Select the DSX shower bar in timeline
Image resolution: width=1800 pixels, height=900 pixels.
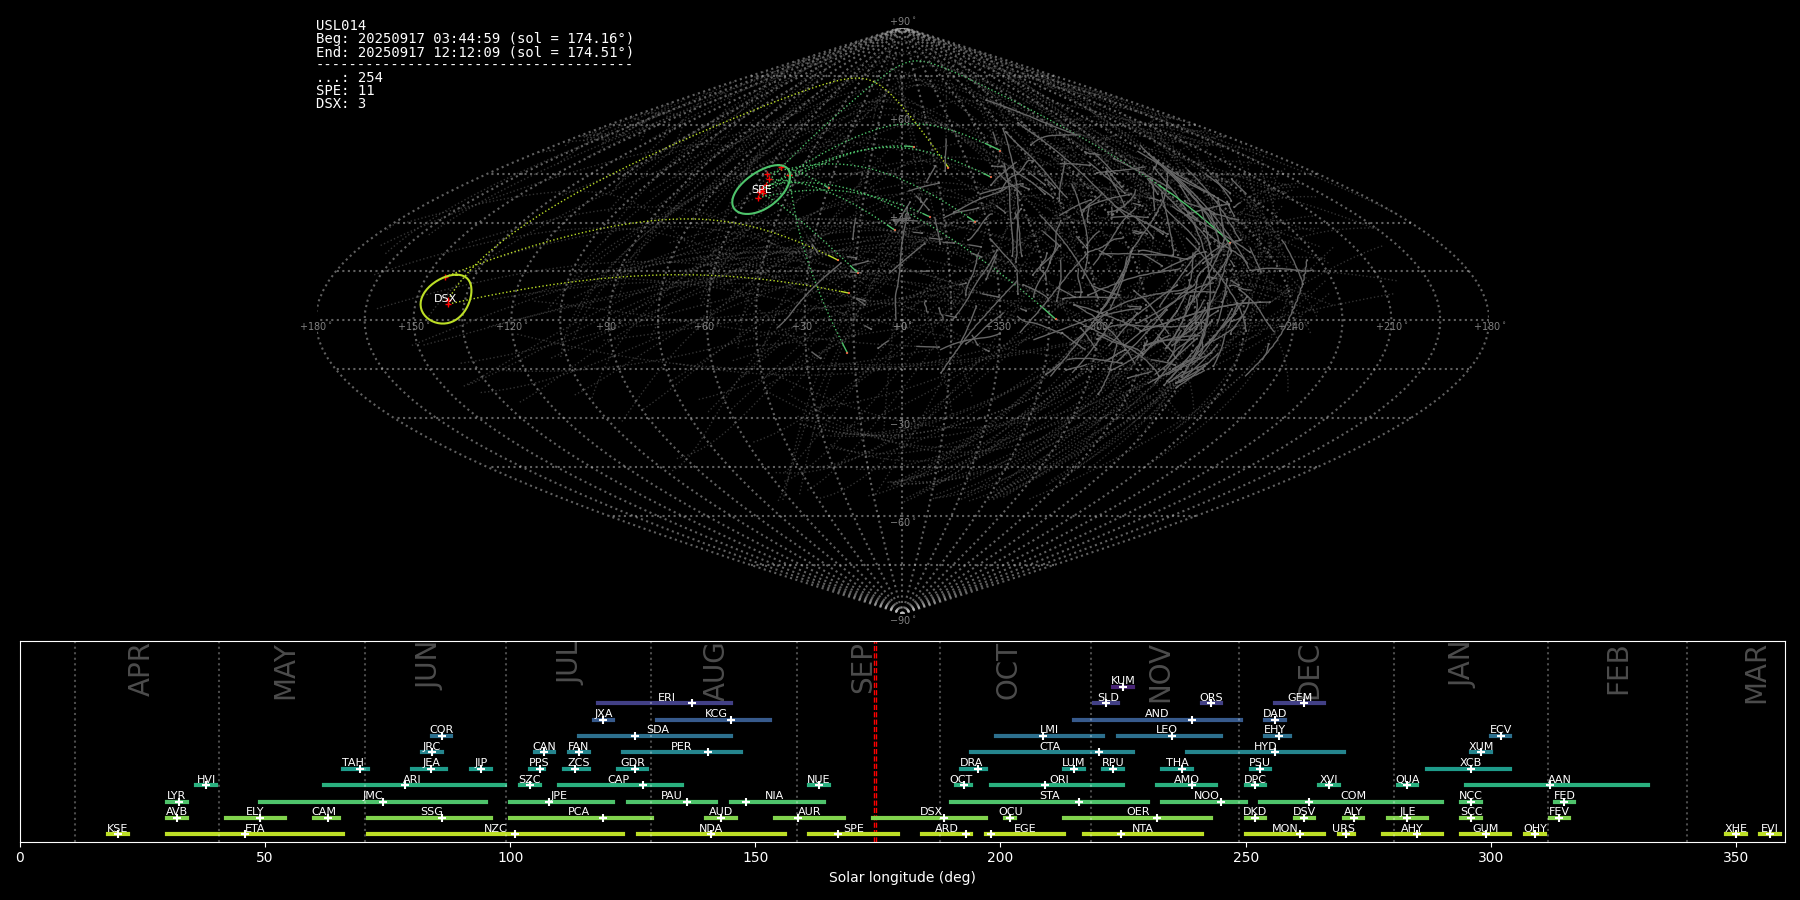click(929, 818)
